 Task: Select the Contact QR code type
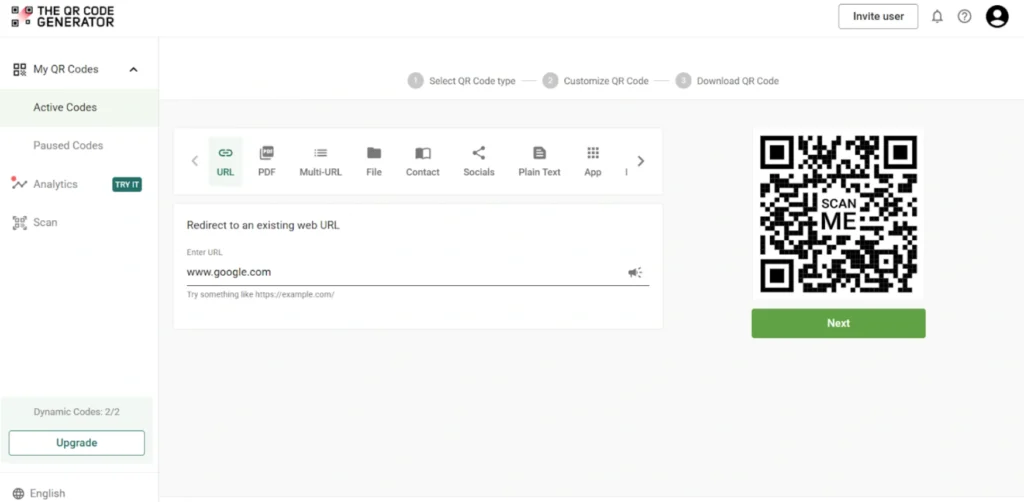423,161
